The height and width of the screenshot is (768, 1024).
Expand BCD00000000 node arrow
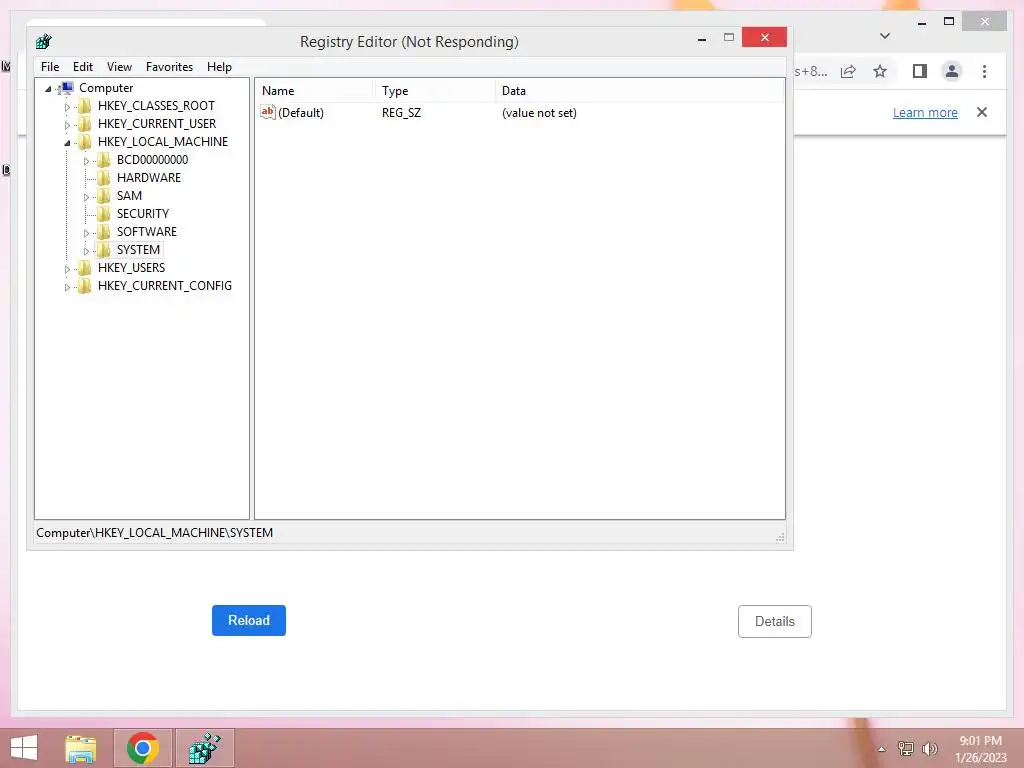tap(86, 161)
